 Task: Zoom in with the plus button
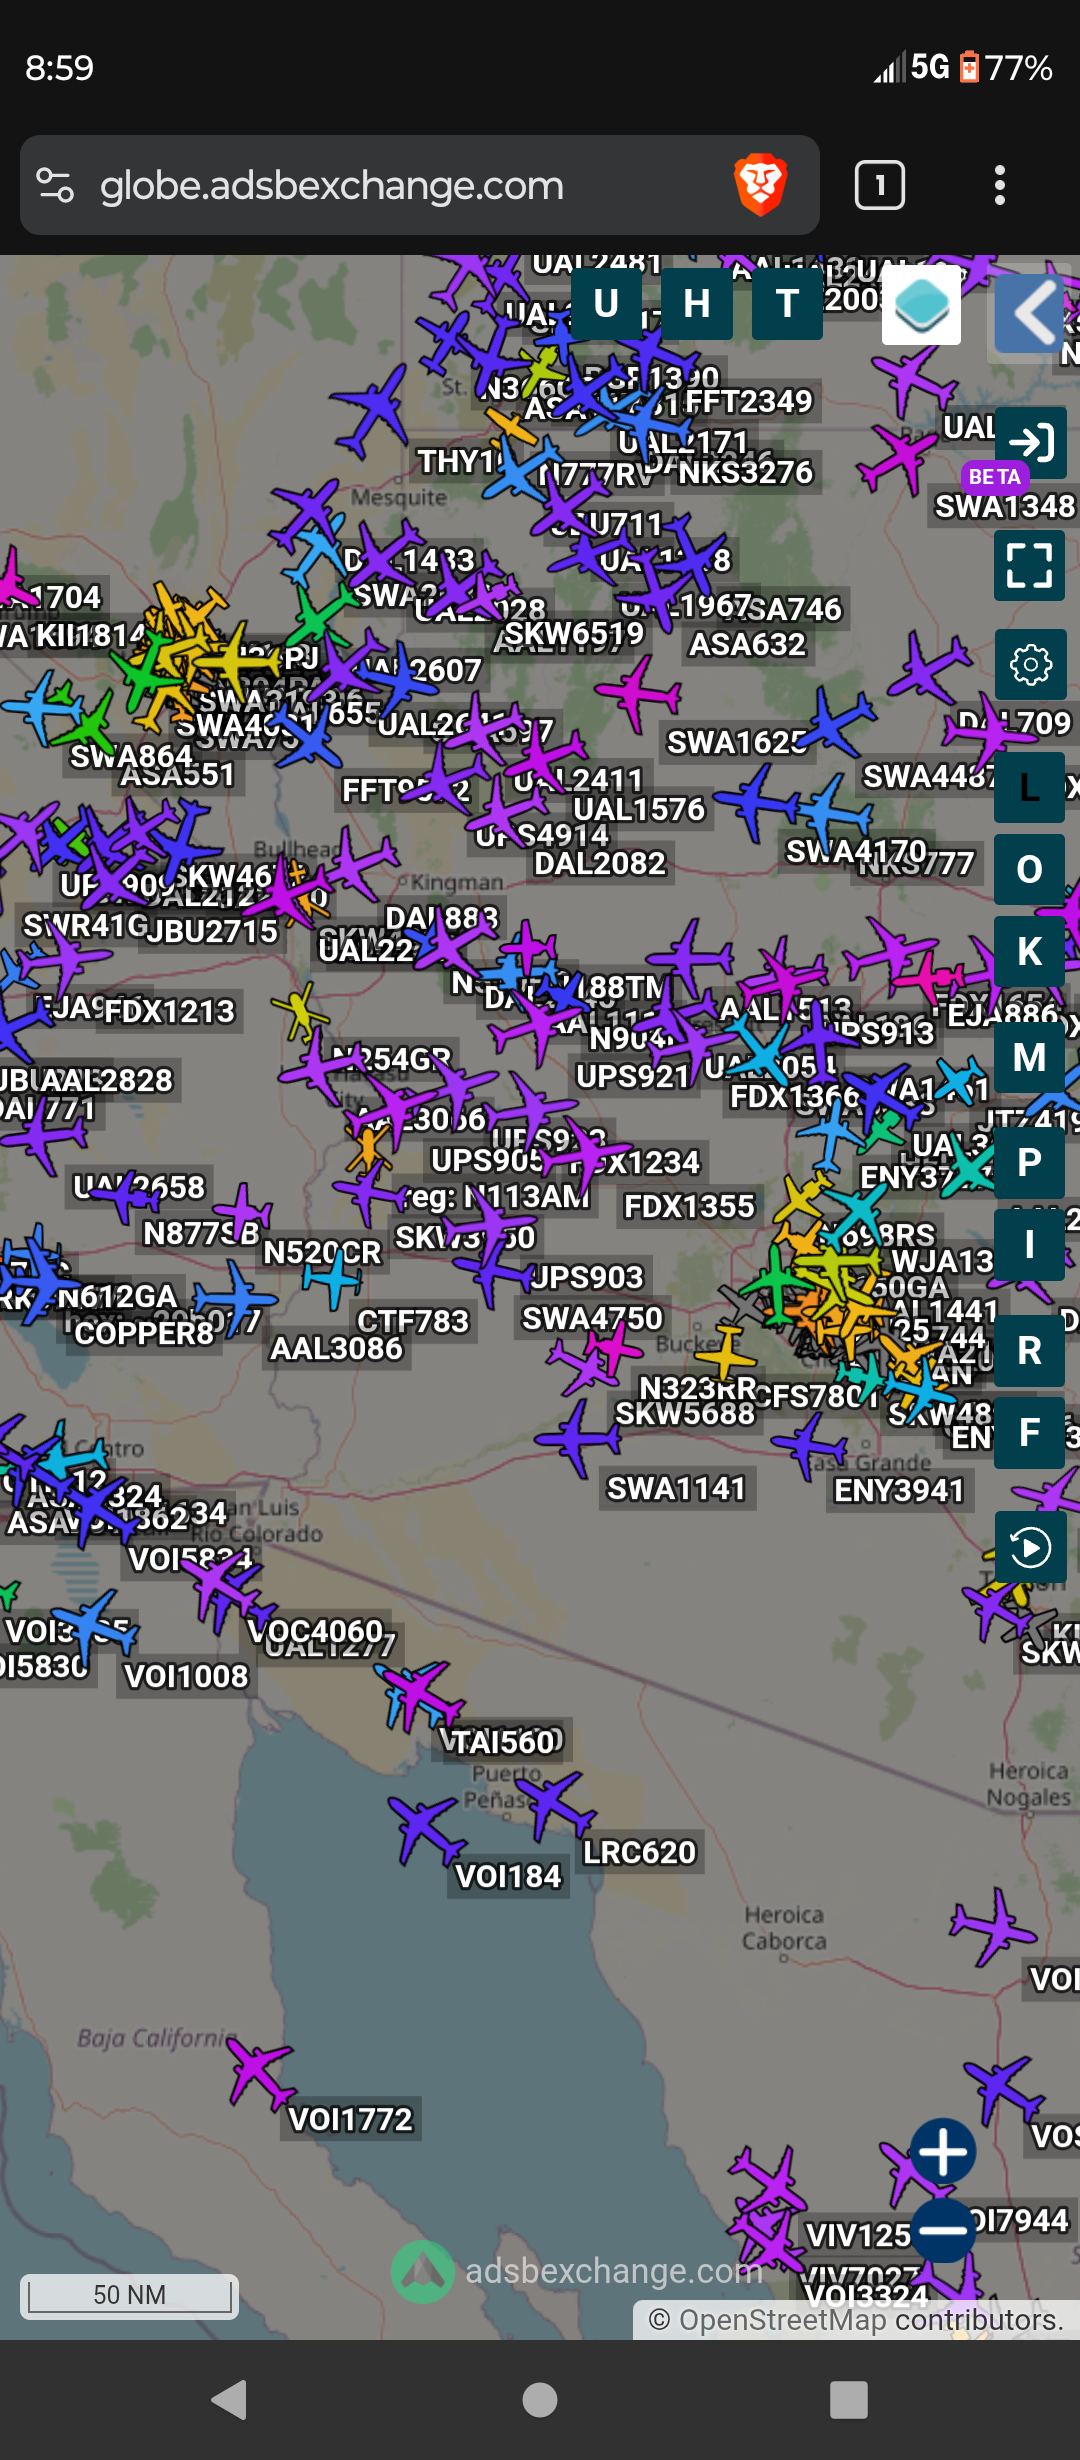943,2151
